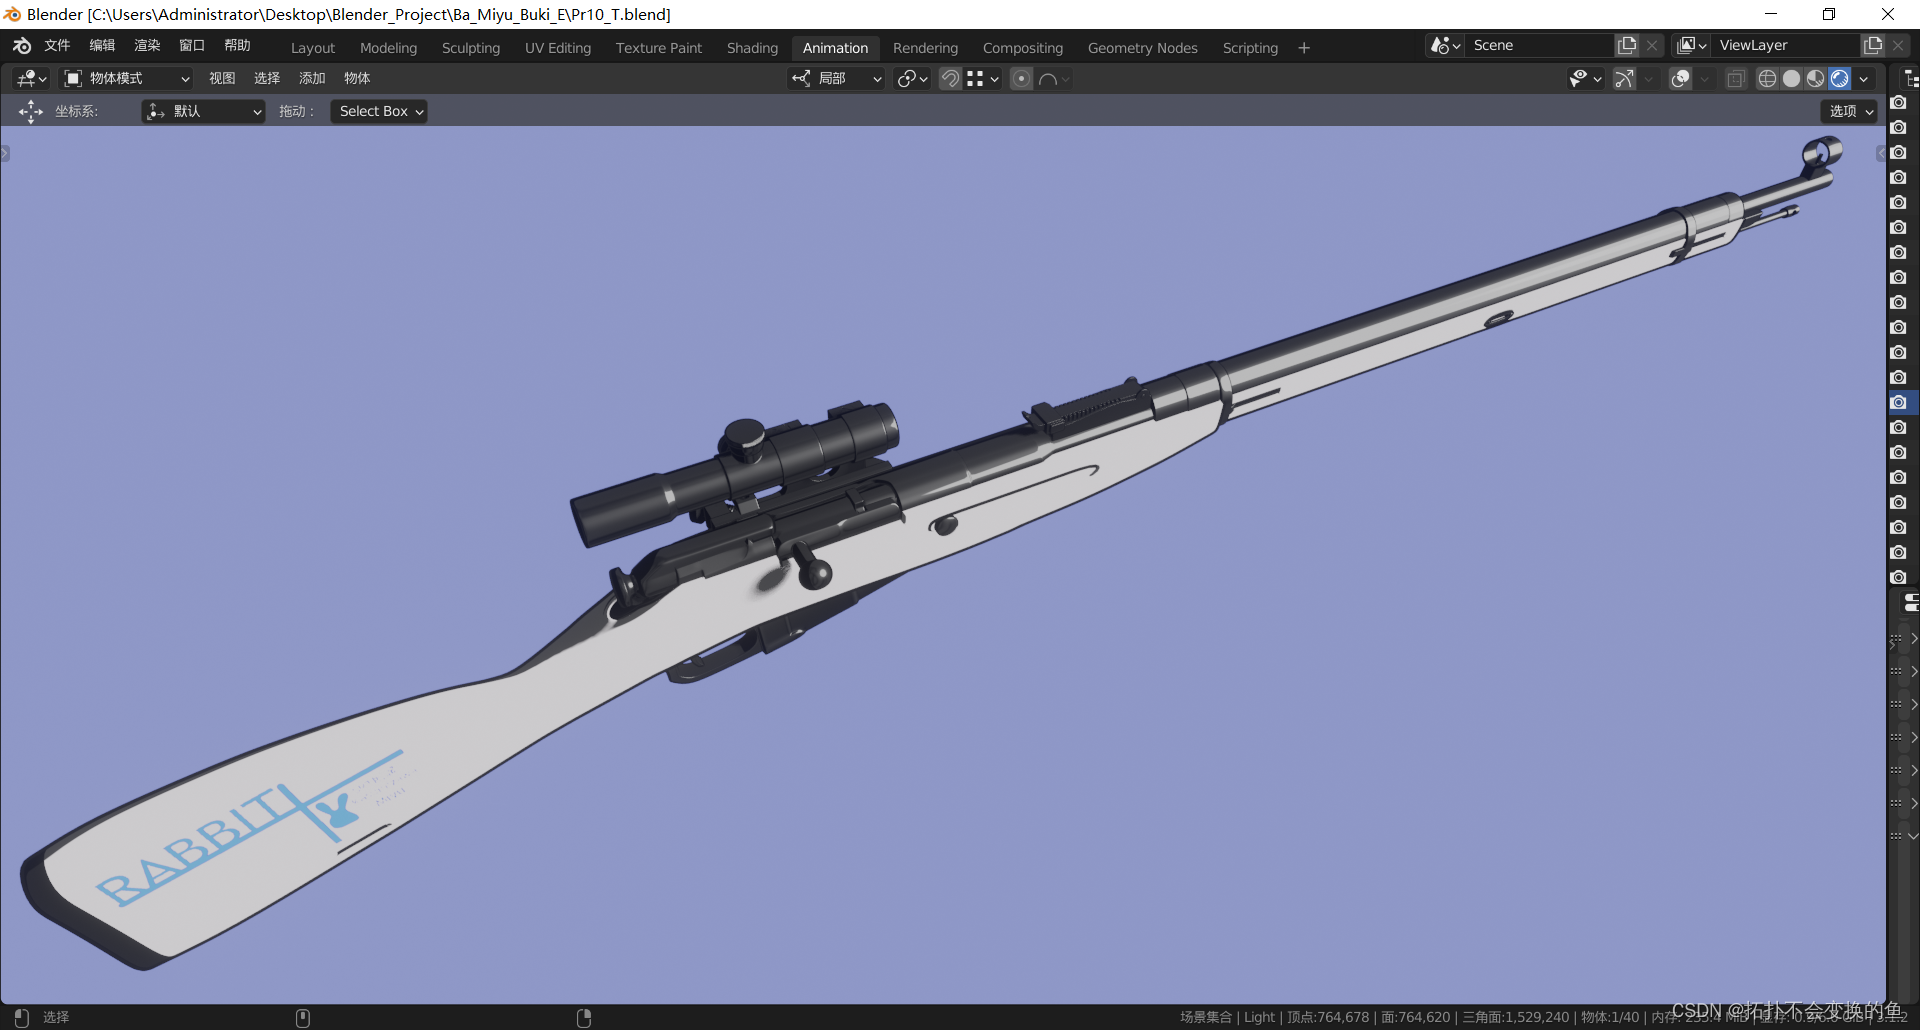Switch to the Texture Paint workspace tab
1920x1030 pixels.
click(659, 48)
